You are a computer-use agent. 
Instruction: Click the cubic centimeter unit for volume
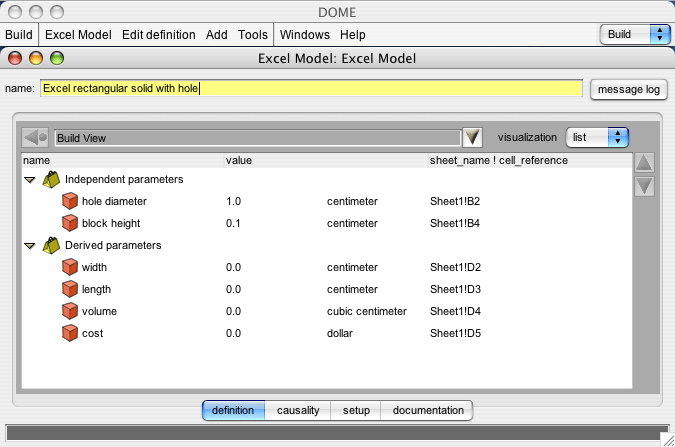click(x=367, y=311)
